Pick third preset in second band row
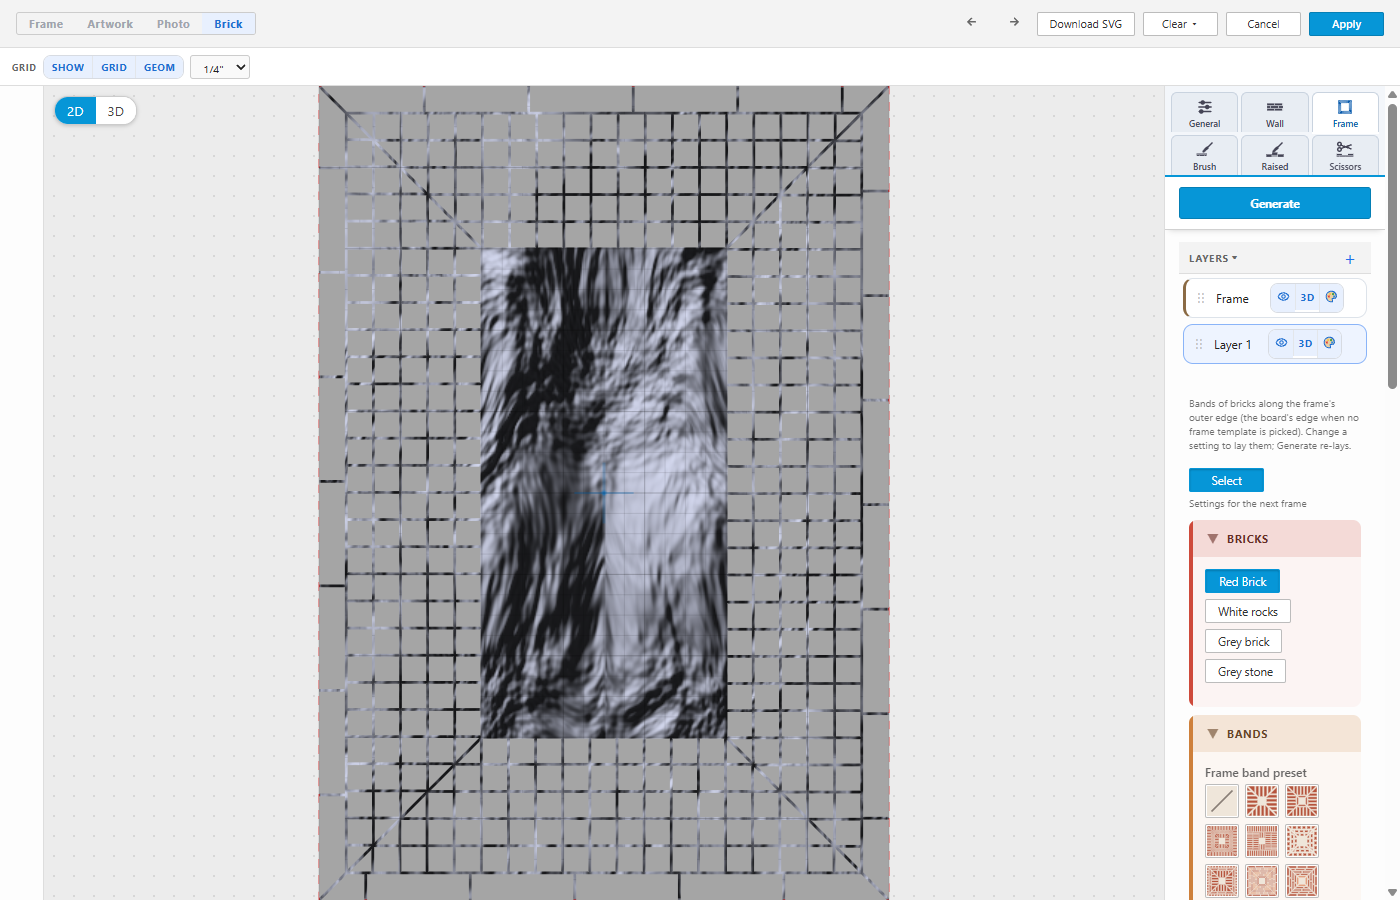 point(1302,841)
